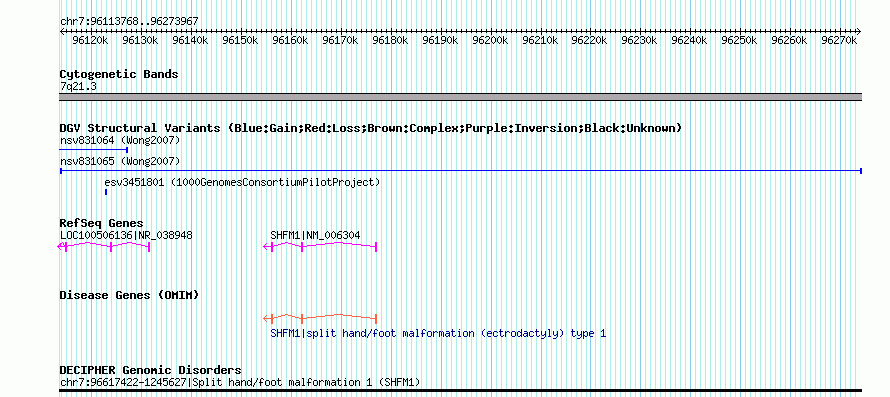Click ruler position 96230k
Viewport: 890px width, 397px height.
point(640,40)
